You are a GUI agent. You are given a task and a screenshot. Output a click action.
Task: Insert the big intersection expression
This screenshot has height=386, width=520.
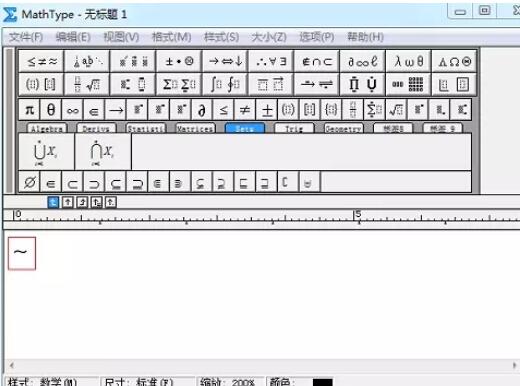point(103,152)
